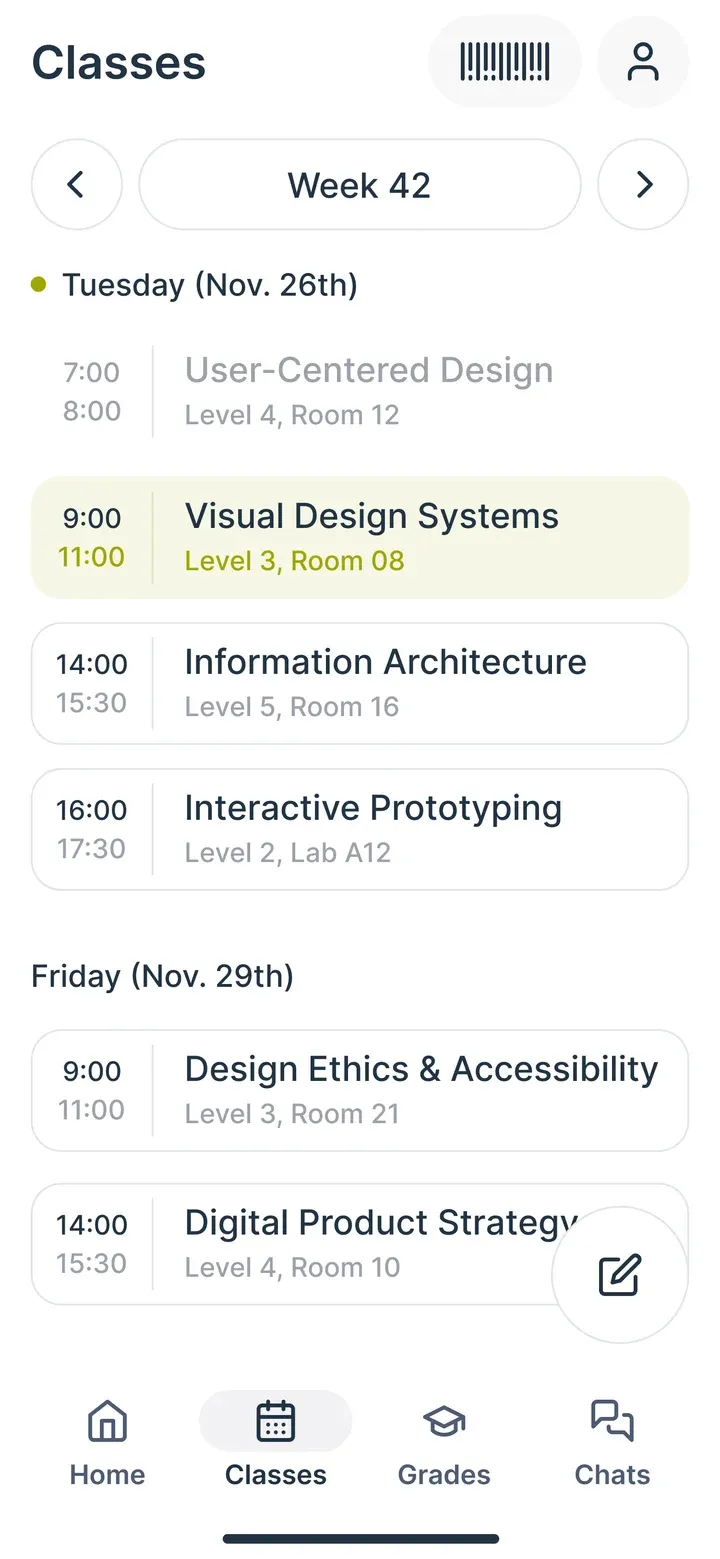The width and height of the screenshot is (720, 1559).
Task: Select Interactive Prototyping class entry
Action: coord(360,830)
